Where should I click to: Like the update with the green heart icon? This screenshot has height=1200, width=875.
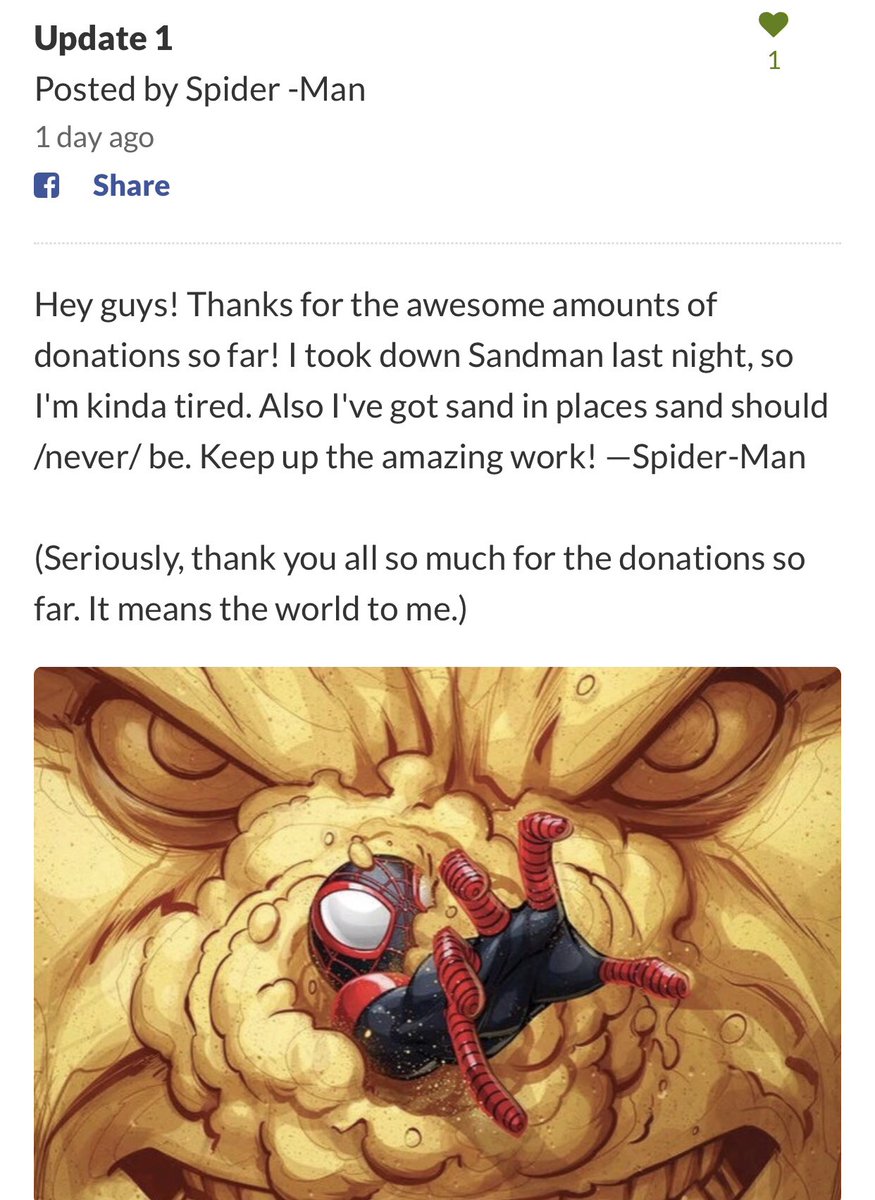pyautogui.click(x=773, y=24)
